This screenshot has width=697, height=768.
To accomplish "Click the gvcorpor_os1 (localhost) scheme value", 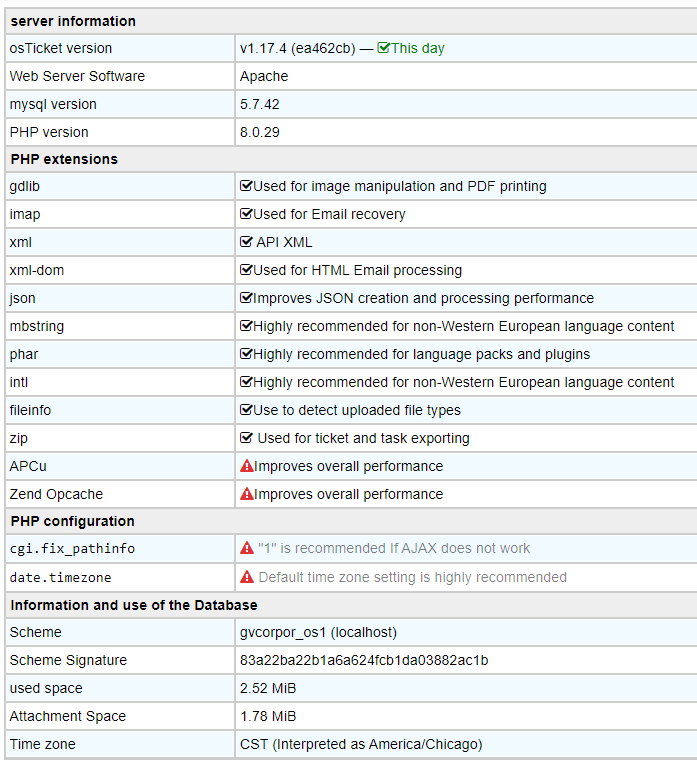I will click(318, 632).
